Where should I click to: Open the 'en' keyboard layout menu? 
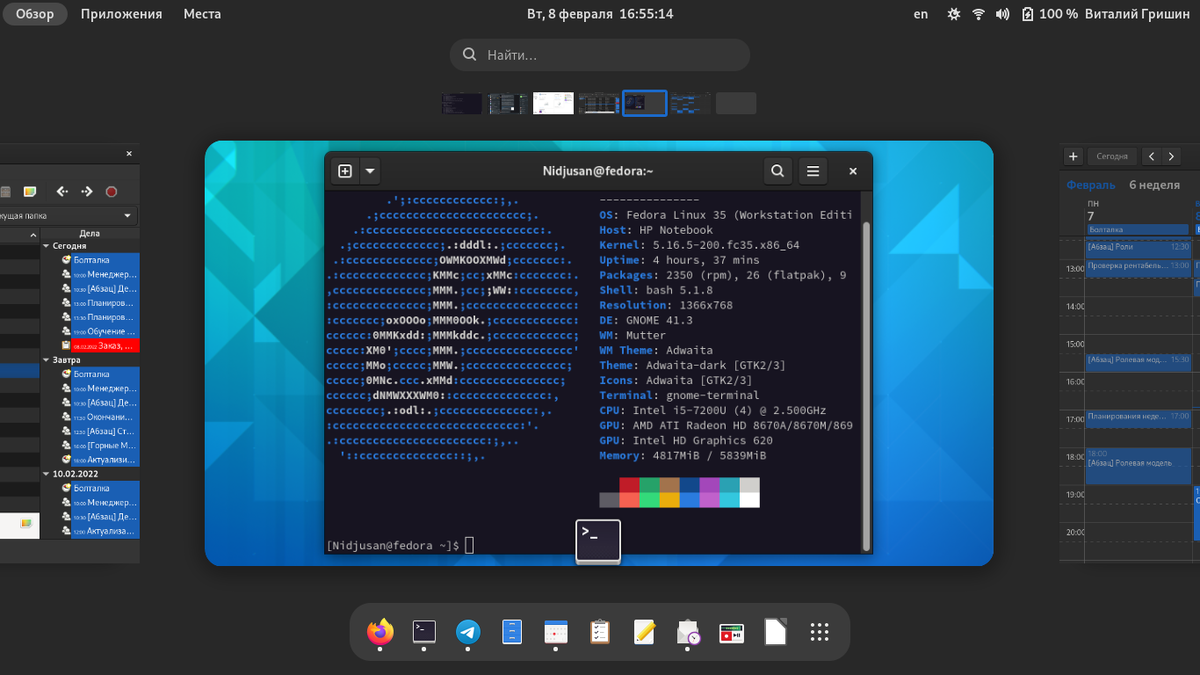point(921,14)
